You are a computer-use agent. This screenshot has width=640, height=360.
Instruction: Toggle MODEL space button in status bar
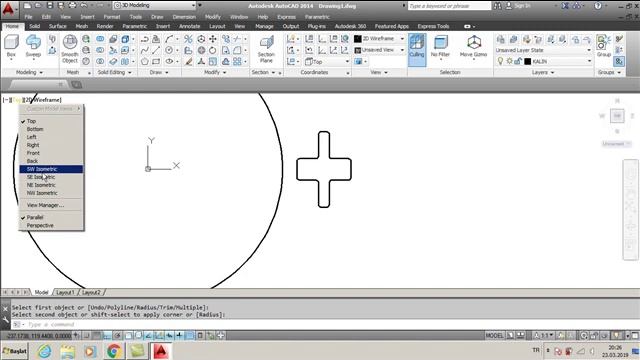coord(494,336)
